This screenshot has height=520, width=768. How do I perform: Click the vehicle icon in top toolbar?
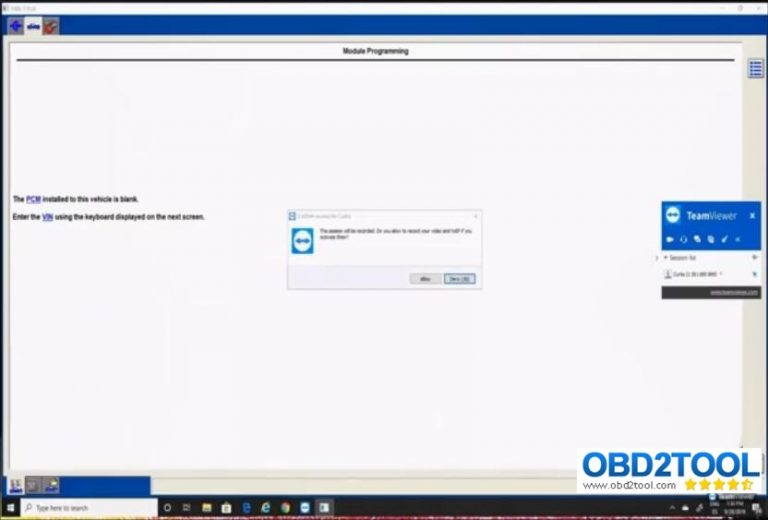33,27
